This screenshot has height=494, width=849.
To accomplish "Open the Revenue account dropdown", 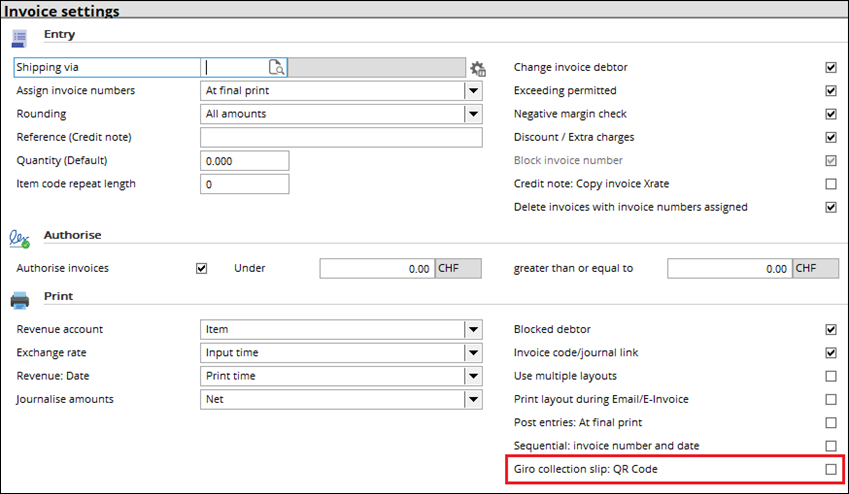I will pyautogui.click(x=473, y=330).
